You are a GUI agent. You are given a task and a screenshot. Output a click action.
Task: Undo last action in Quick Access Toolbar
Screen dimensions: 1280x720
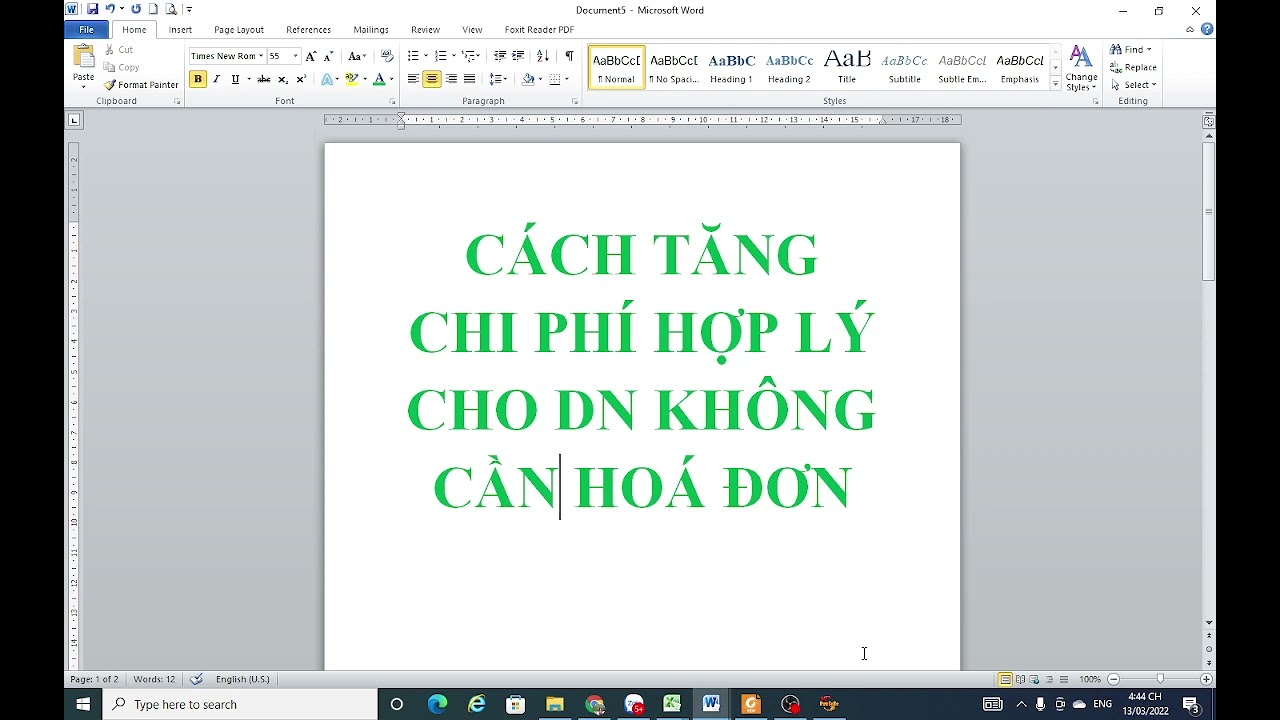(110, 9)
